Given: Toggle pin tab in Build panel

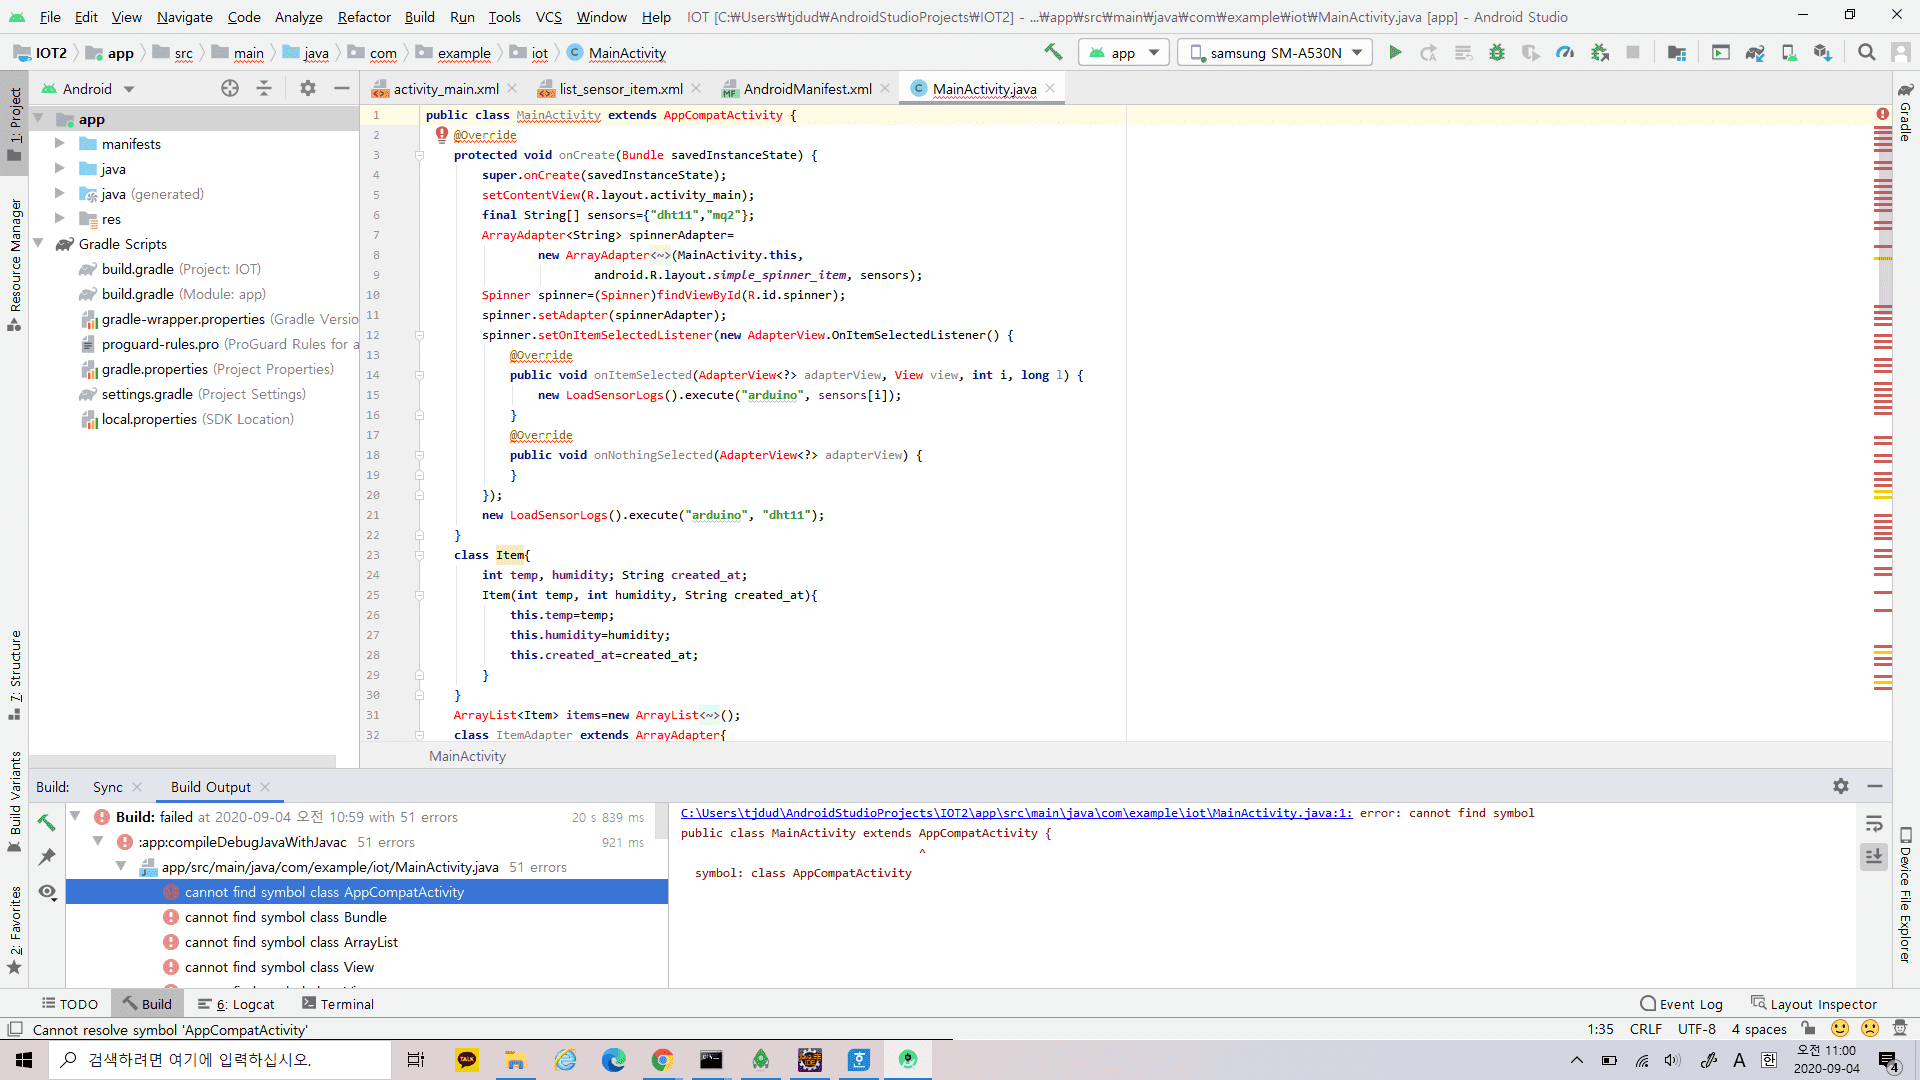Looking at the screenshot, I should point(47,857).
